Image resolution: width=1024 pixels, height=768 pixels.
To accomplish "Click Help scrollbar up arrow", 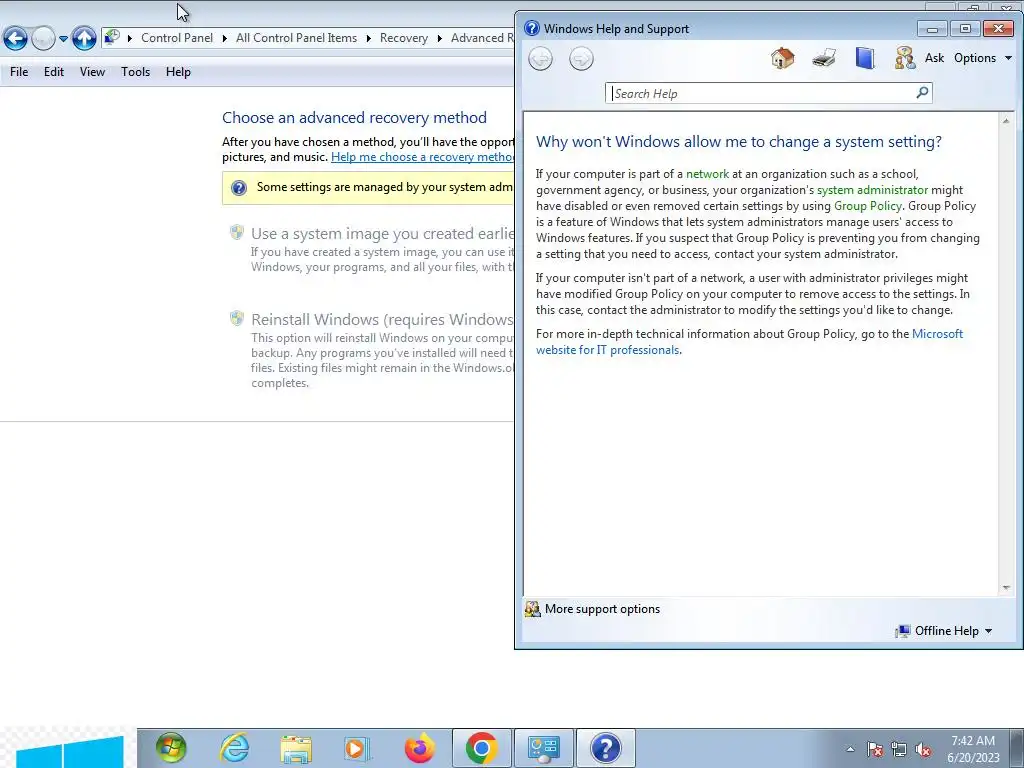I will click(x=1006, y=121).
